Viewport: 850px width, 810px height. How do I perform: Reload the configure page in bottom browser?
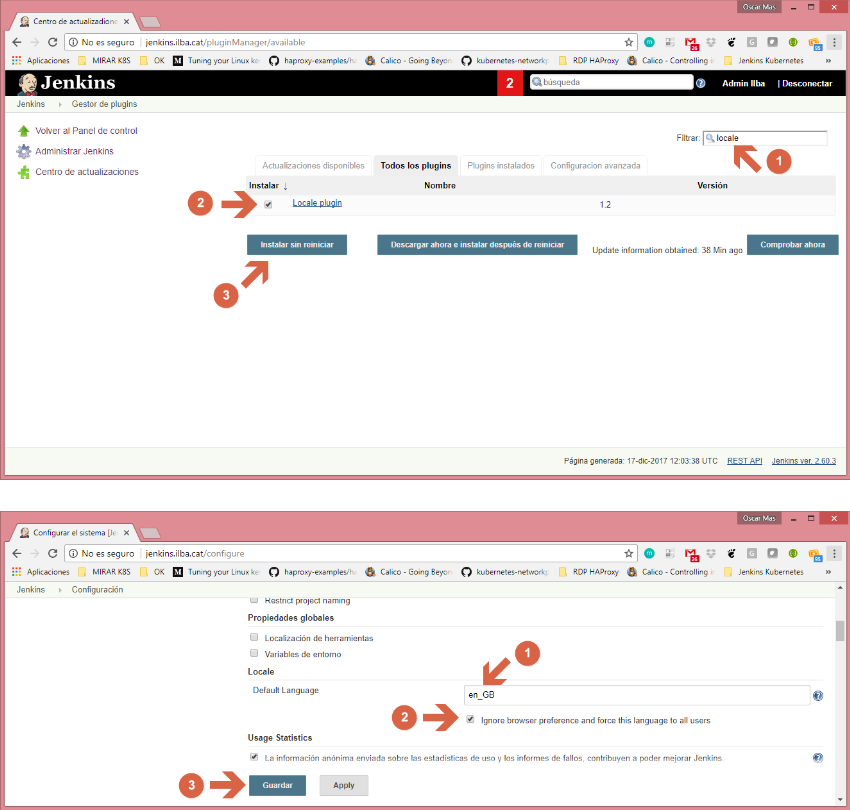coord(53,554)
